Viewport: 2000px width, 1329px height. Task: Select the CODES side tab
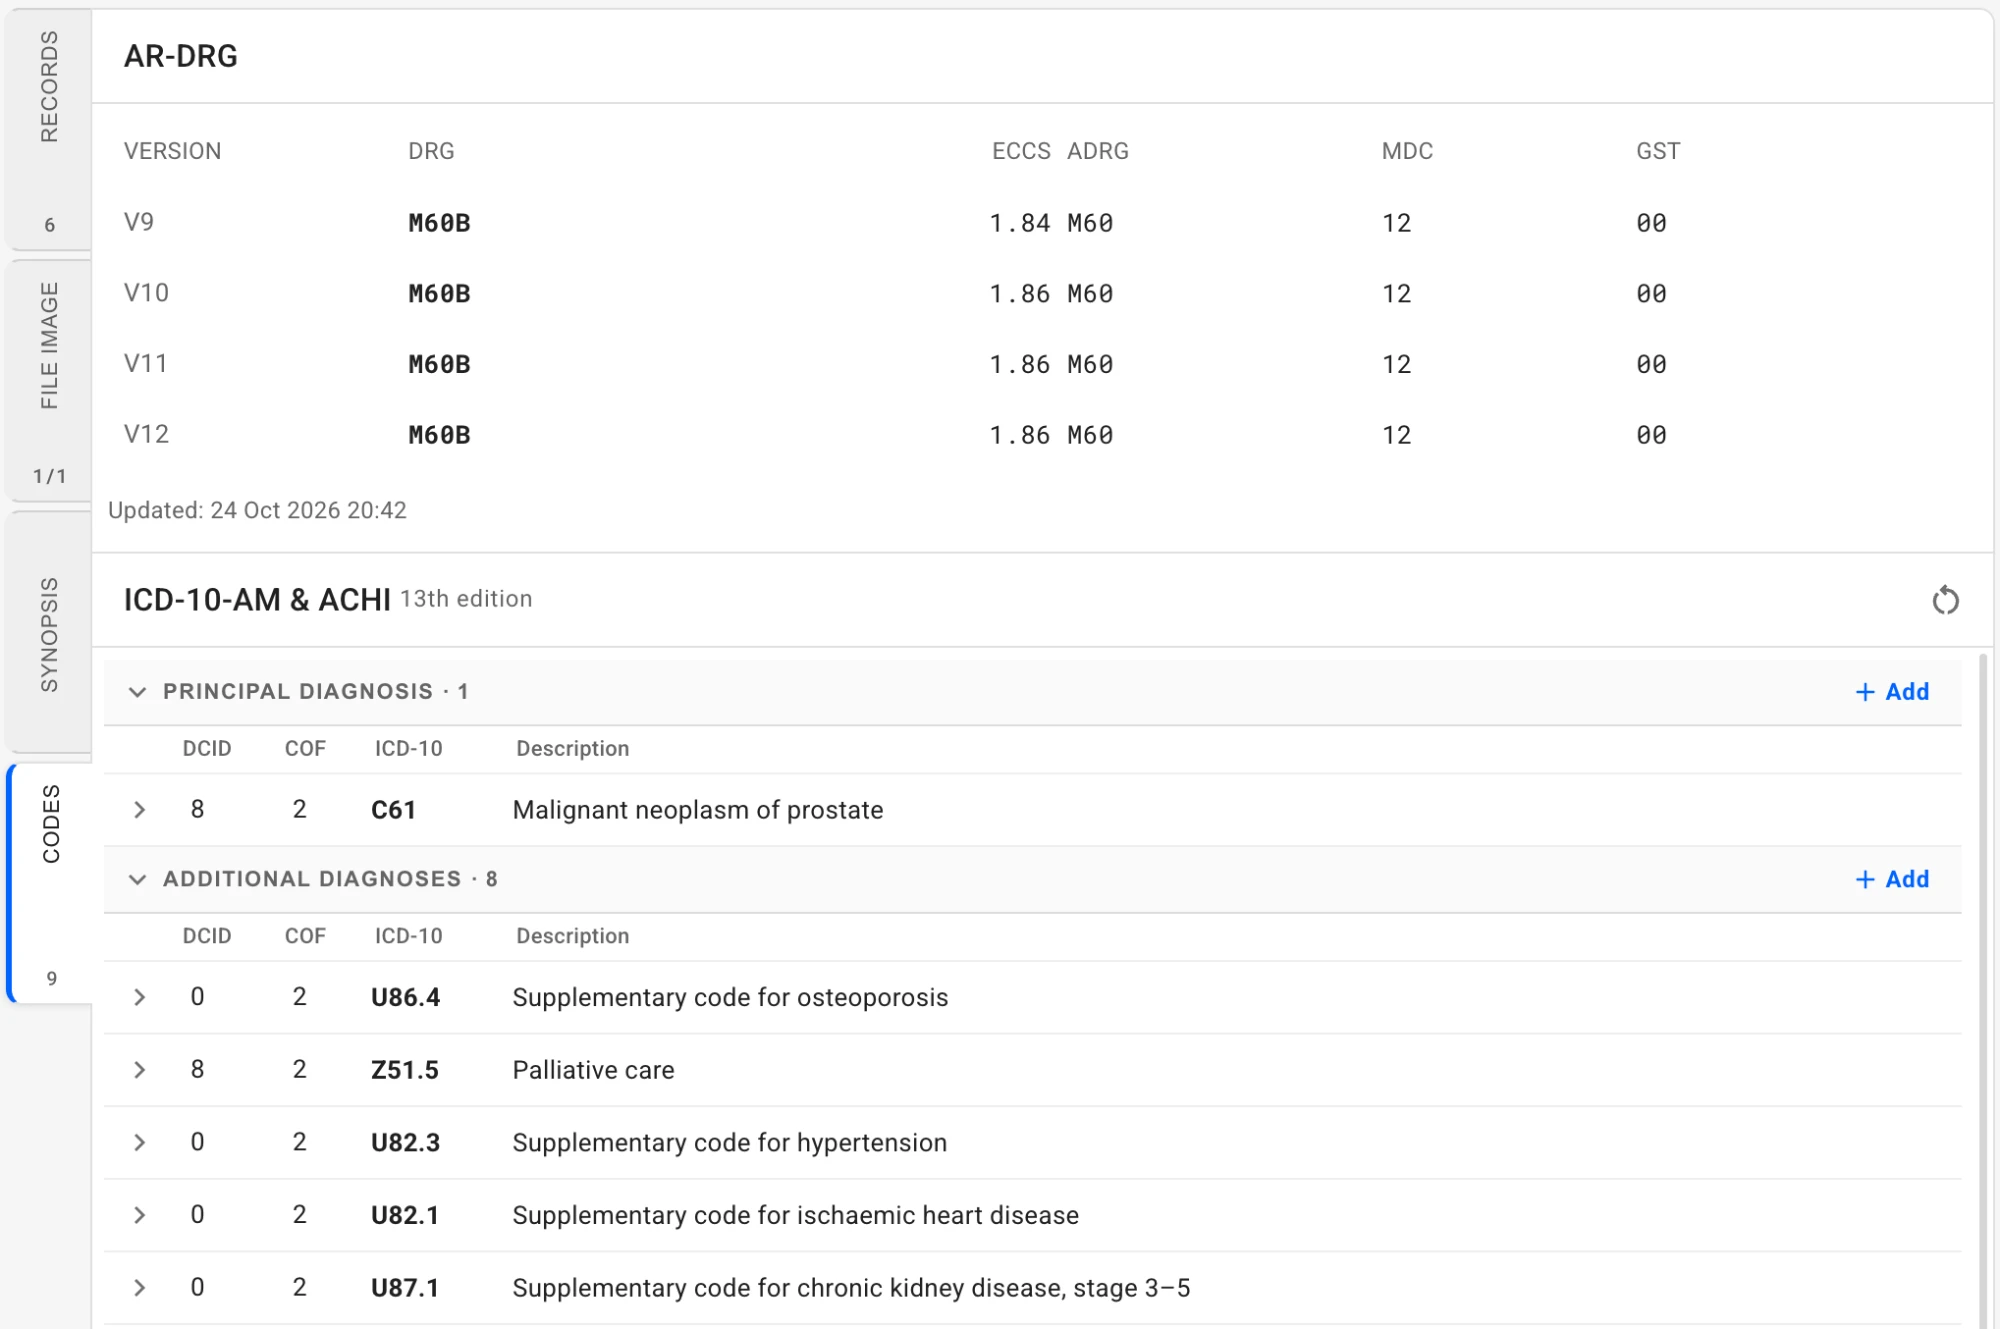pyautogui.click(x=50, y=884)
